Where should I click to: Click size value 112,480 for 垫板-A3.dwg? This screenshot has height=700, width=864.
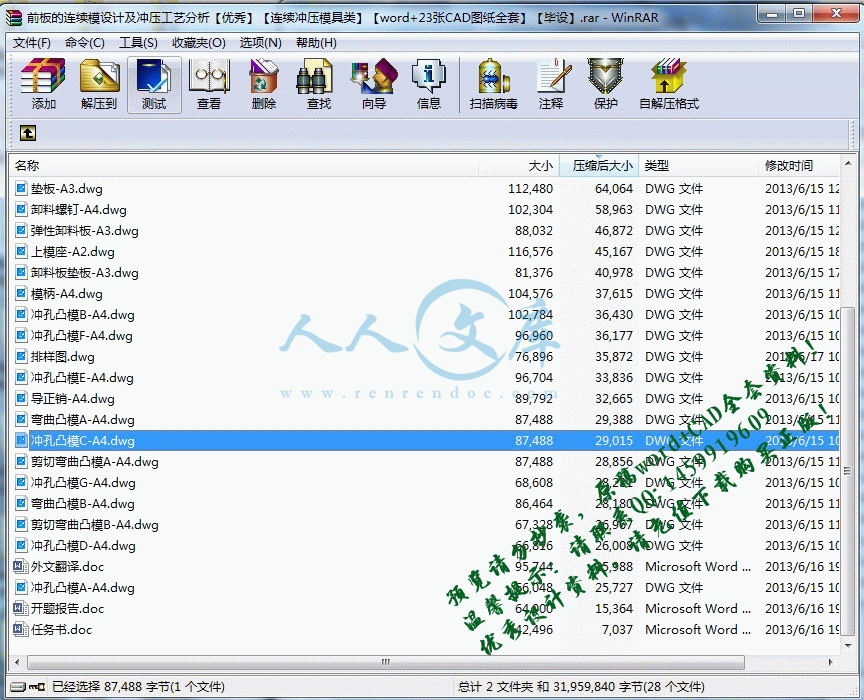(x=530, y=189)
